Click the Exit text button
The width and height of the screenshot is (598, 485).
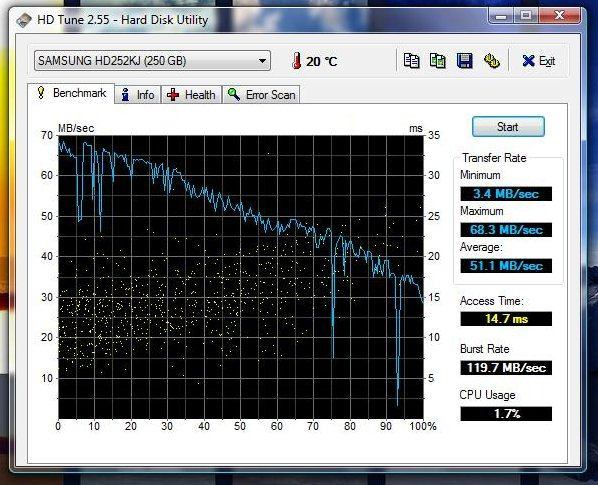[x=547, y=61]
